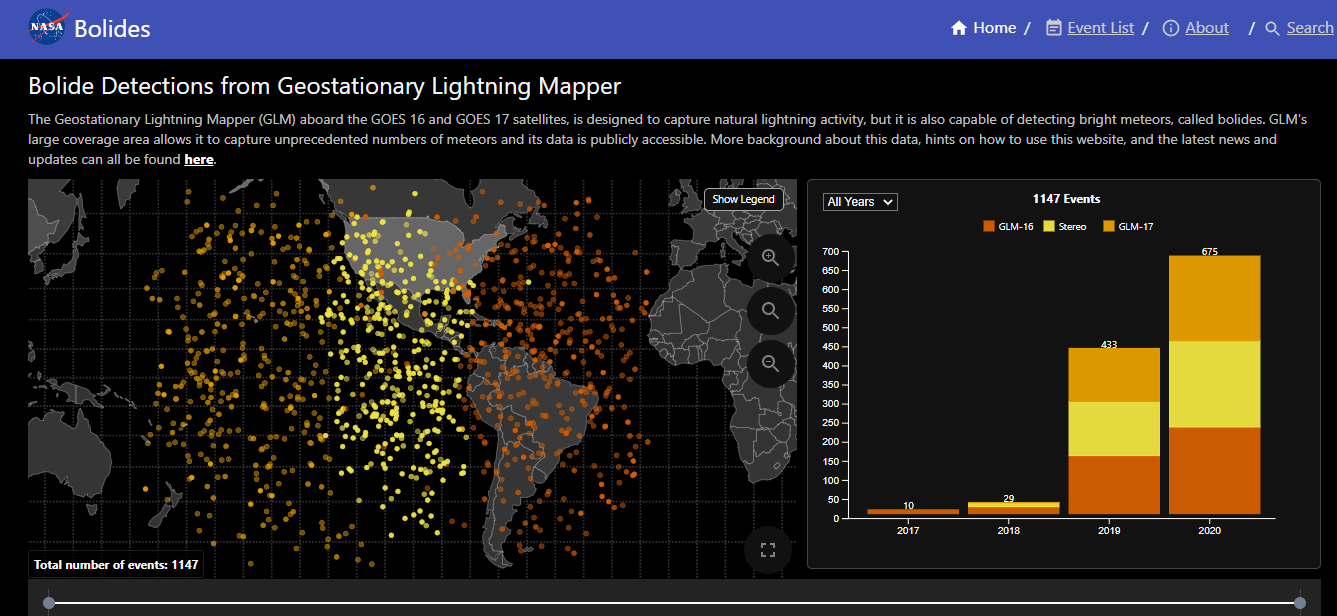Open the Event List page

(1100, 28)
